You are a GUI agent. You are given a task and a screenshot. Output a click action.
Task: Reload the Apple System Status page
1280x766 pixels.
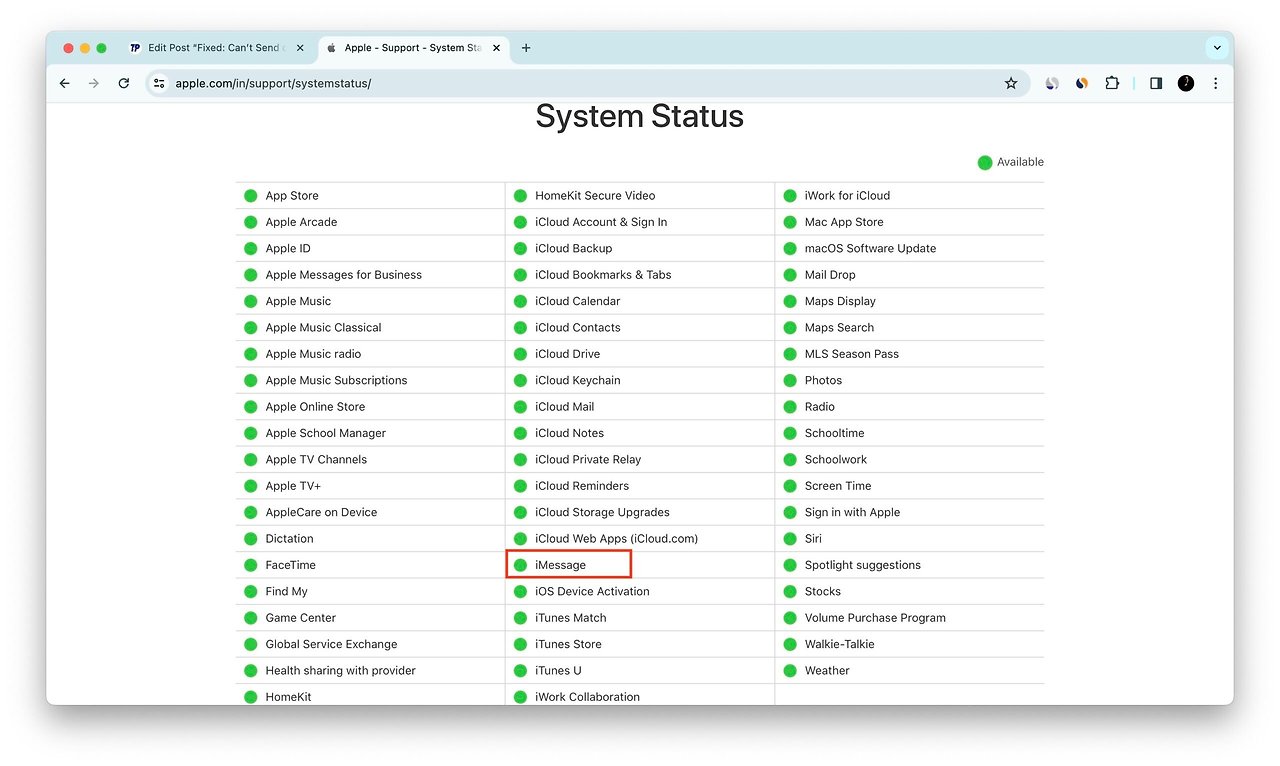click(x=124, y=84)
